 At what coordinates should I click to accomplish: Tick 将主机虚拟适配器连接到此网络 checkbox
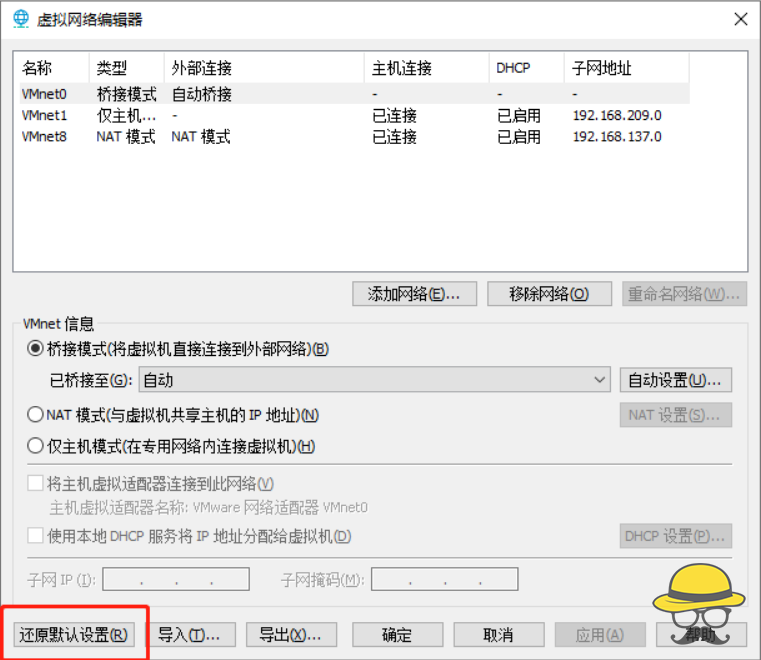[35, 483]
